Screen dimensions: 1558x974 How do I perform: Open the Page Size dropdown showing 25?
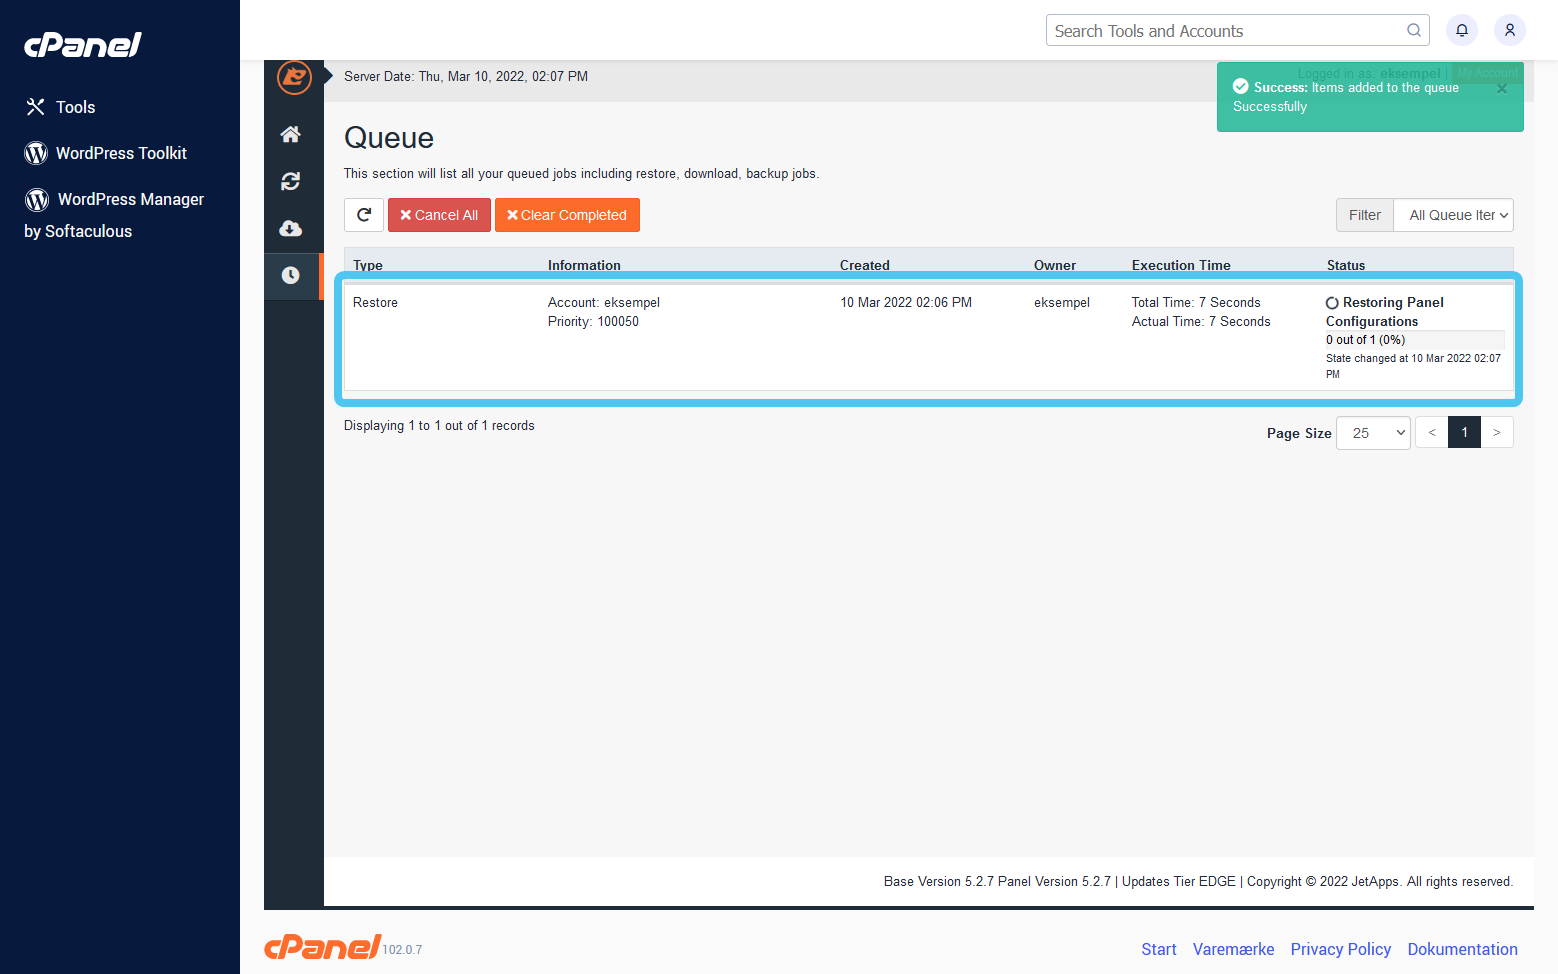pyautogui.click(x=1373, y=432)
